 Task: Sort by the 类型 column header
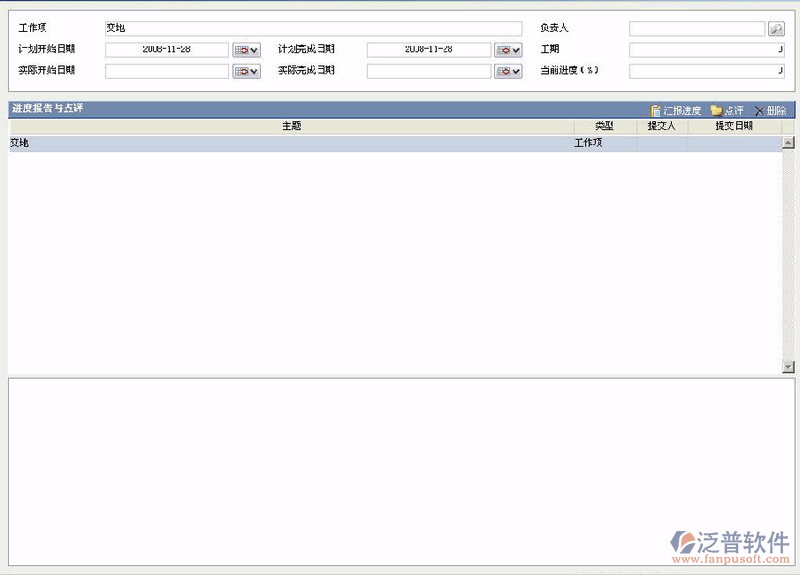tap(605, 126)
